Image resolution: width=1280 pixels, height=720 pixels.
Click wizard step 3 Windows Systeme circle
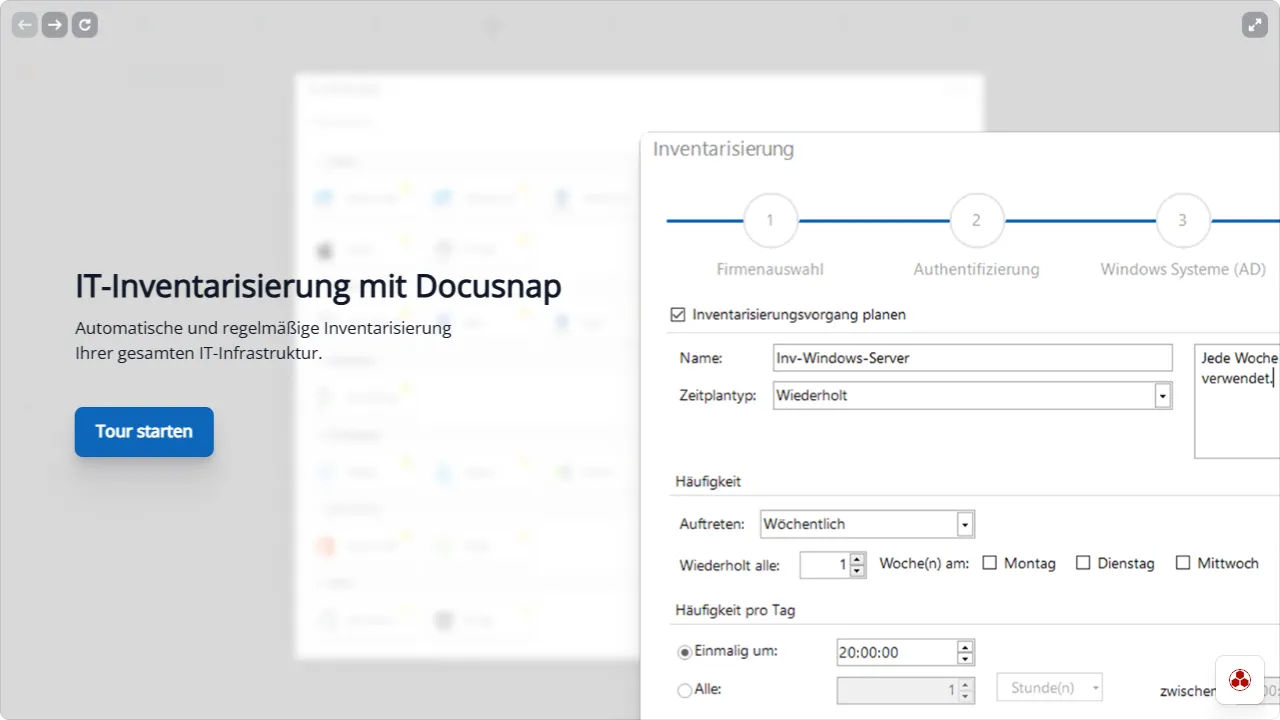[1182, 220]
